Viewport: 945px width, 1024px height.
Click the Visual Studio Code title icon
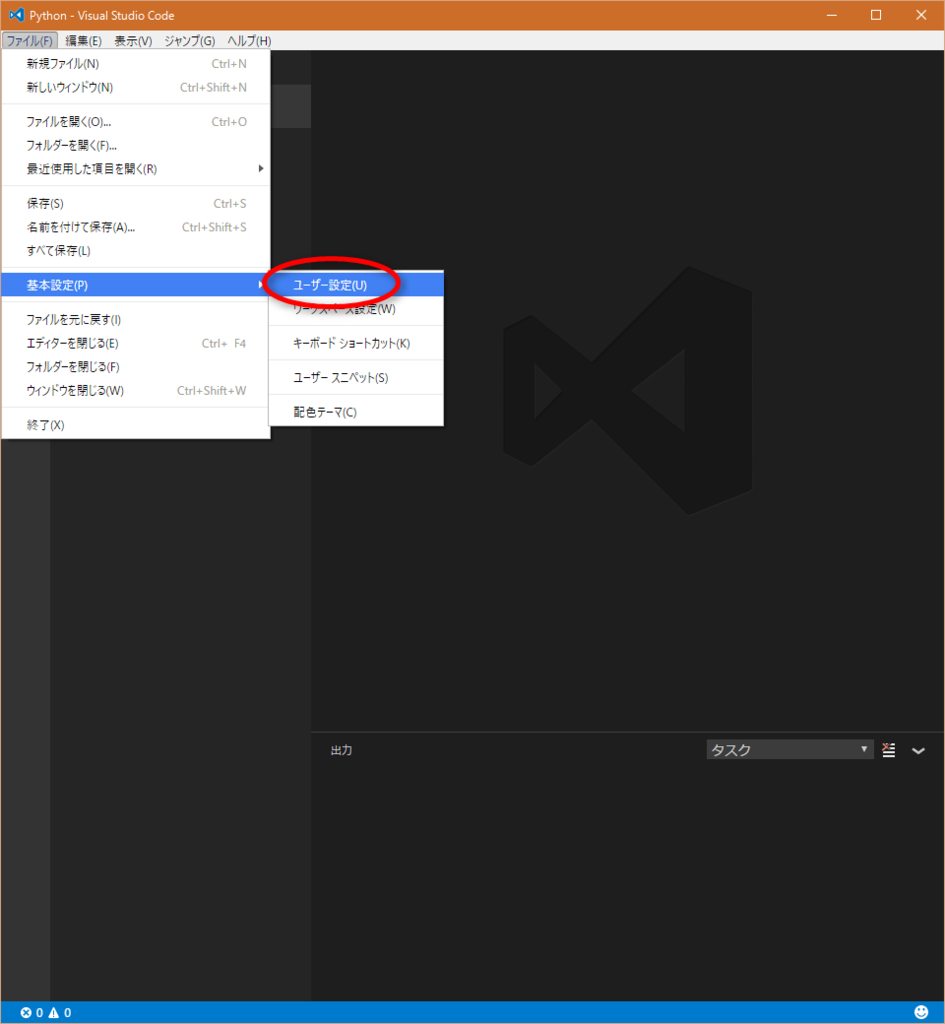[16, 14]
